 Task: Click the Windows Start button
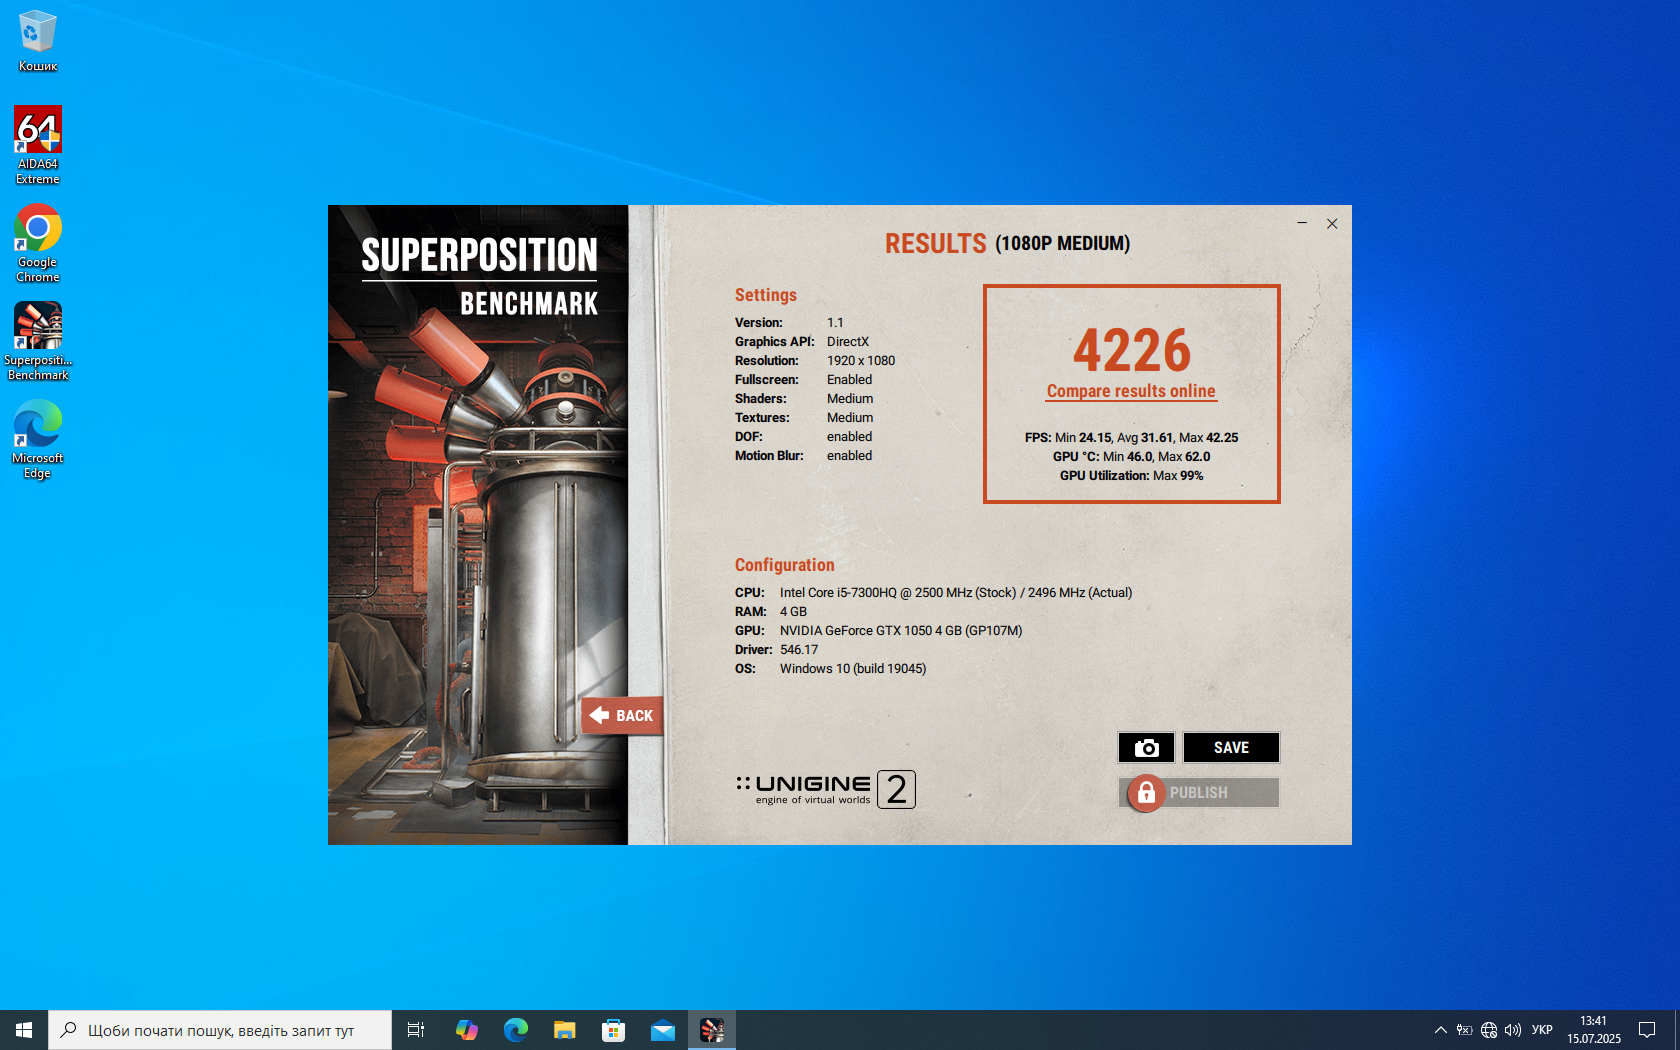[x=24, y=1030]
